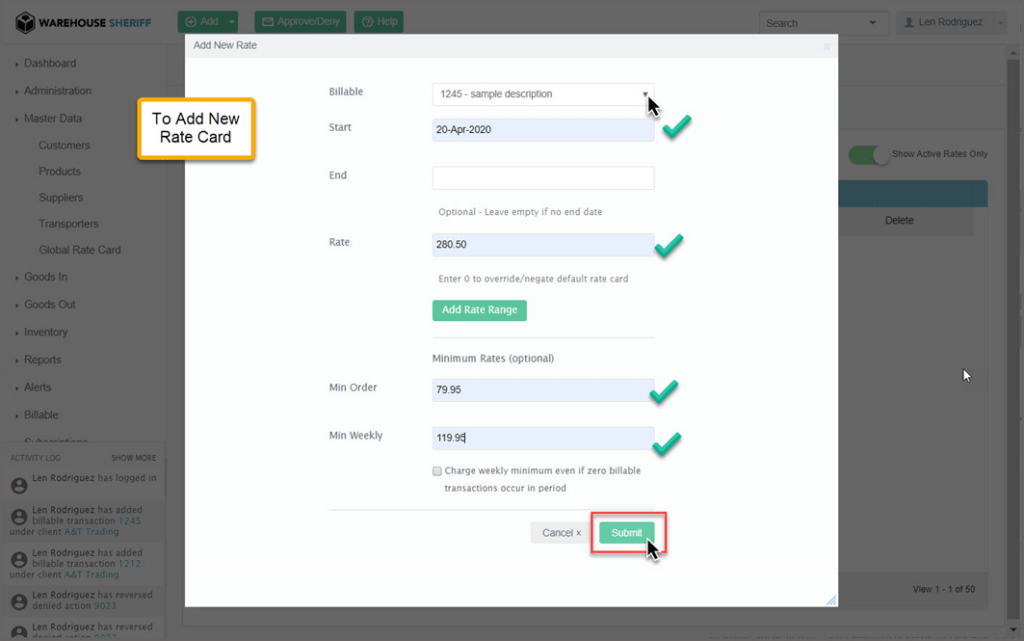Image resolution: width=1024 pixels, height=641 pixels.
Task: Click the Approve/Deny envelope button
Action: 300,21
